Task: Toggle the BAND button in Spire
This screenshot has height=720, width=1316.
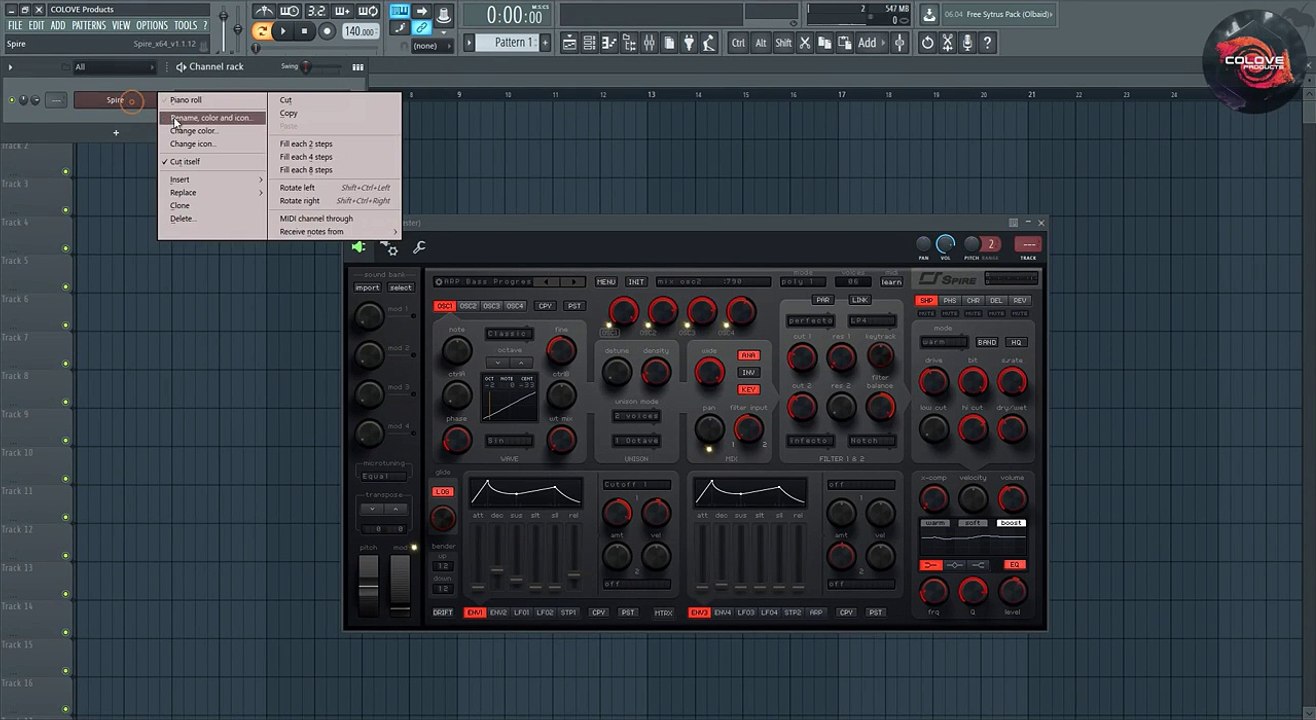Action: 987,342
